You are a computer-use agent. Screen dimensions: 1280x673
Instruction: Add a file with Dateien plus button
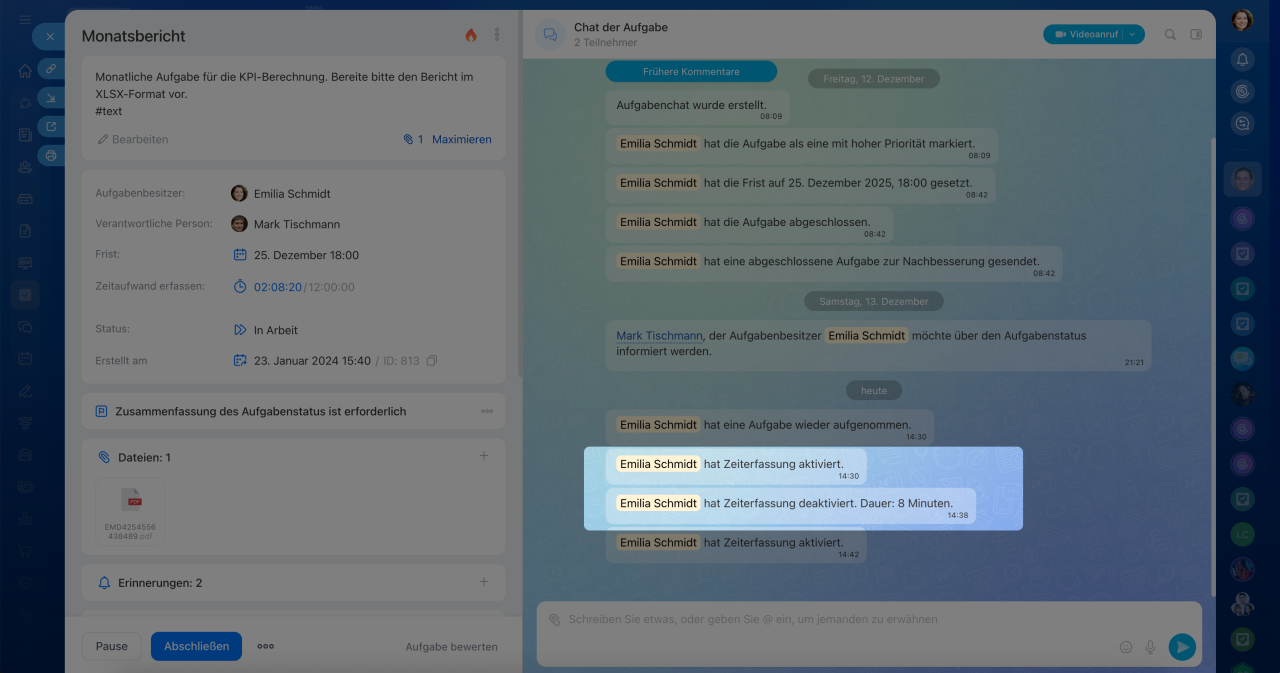coord(484,456)
